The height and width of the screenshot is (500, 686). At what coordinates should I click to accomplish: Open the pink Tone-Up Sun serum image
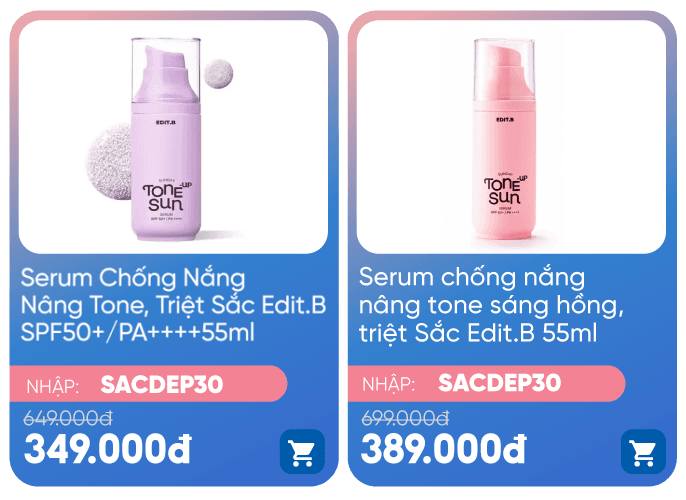[x=511, y=137]
